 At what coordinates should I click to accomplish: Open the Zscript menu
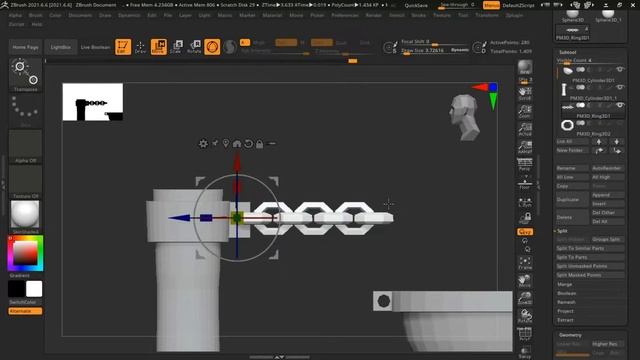pyautogui.click(x=16, y=24)
